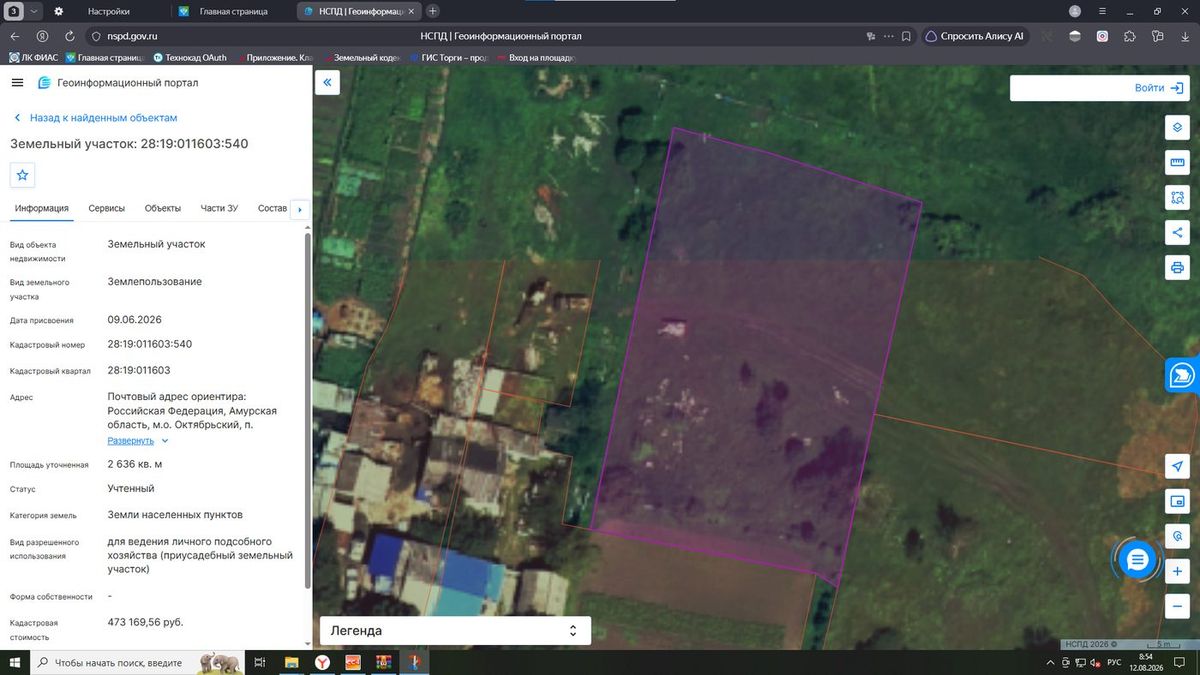Close the НСПД browser tab
The width and height of the screenshot is (1200, 675).
click(411, 11)
